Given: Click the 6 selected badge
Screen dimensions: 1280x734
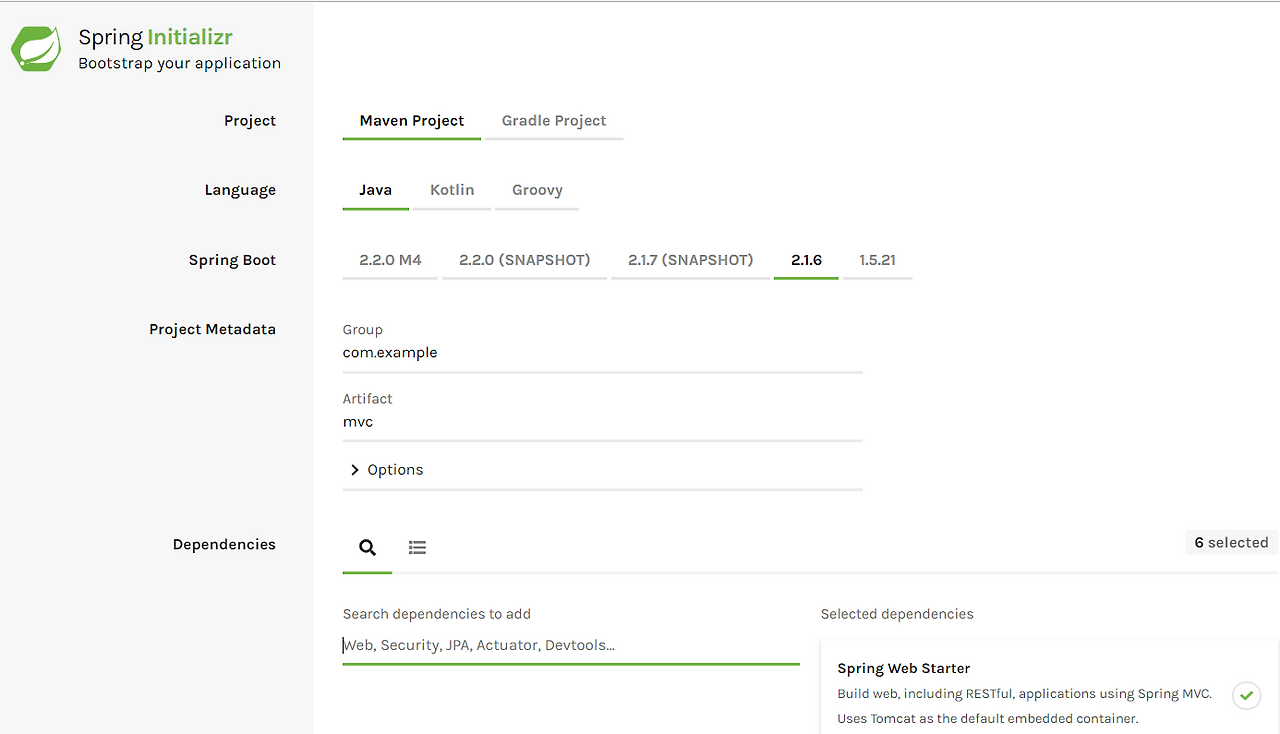Looking at the screenshot, I should pos(1231,543).
